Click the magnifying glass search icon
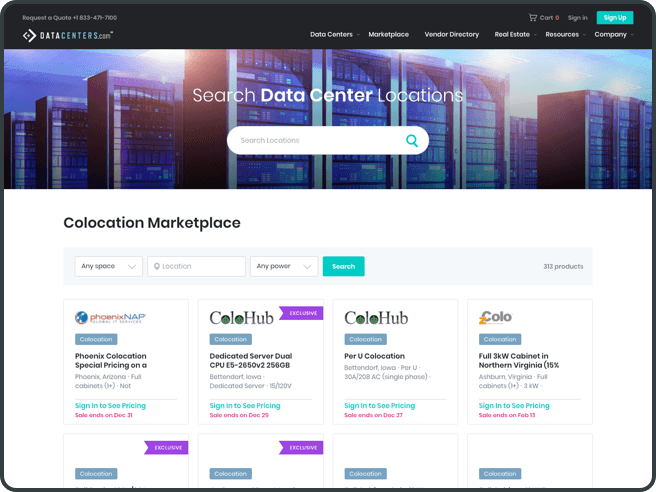Image resolution: width=656 pixels, height=492 pixels. tap(411, 140)
